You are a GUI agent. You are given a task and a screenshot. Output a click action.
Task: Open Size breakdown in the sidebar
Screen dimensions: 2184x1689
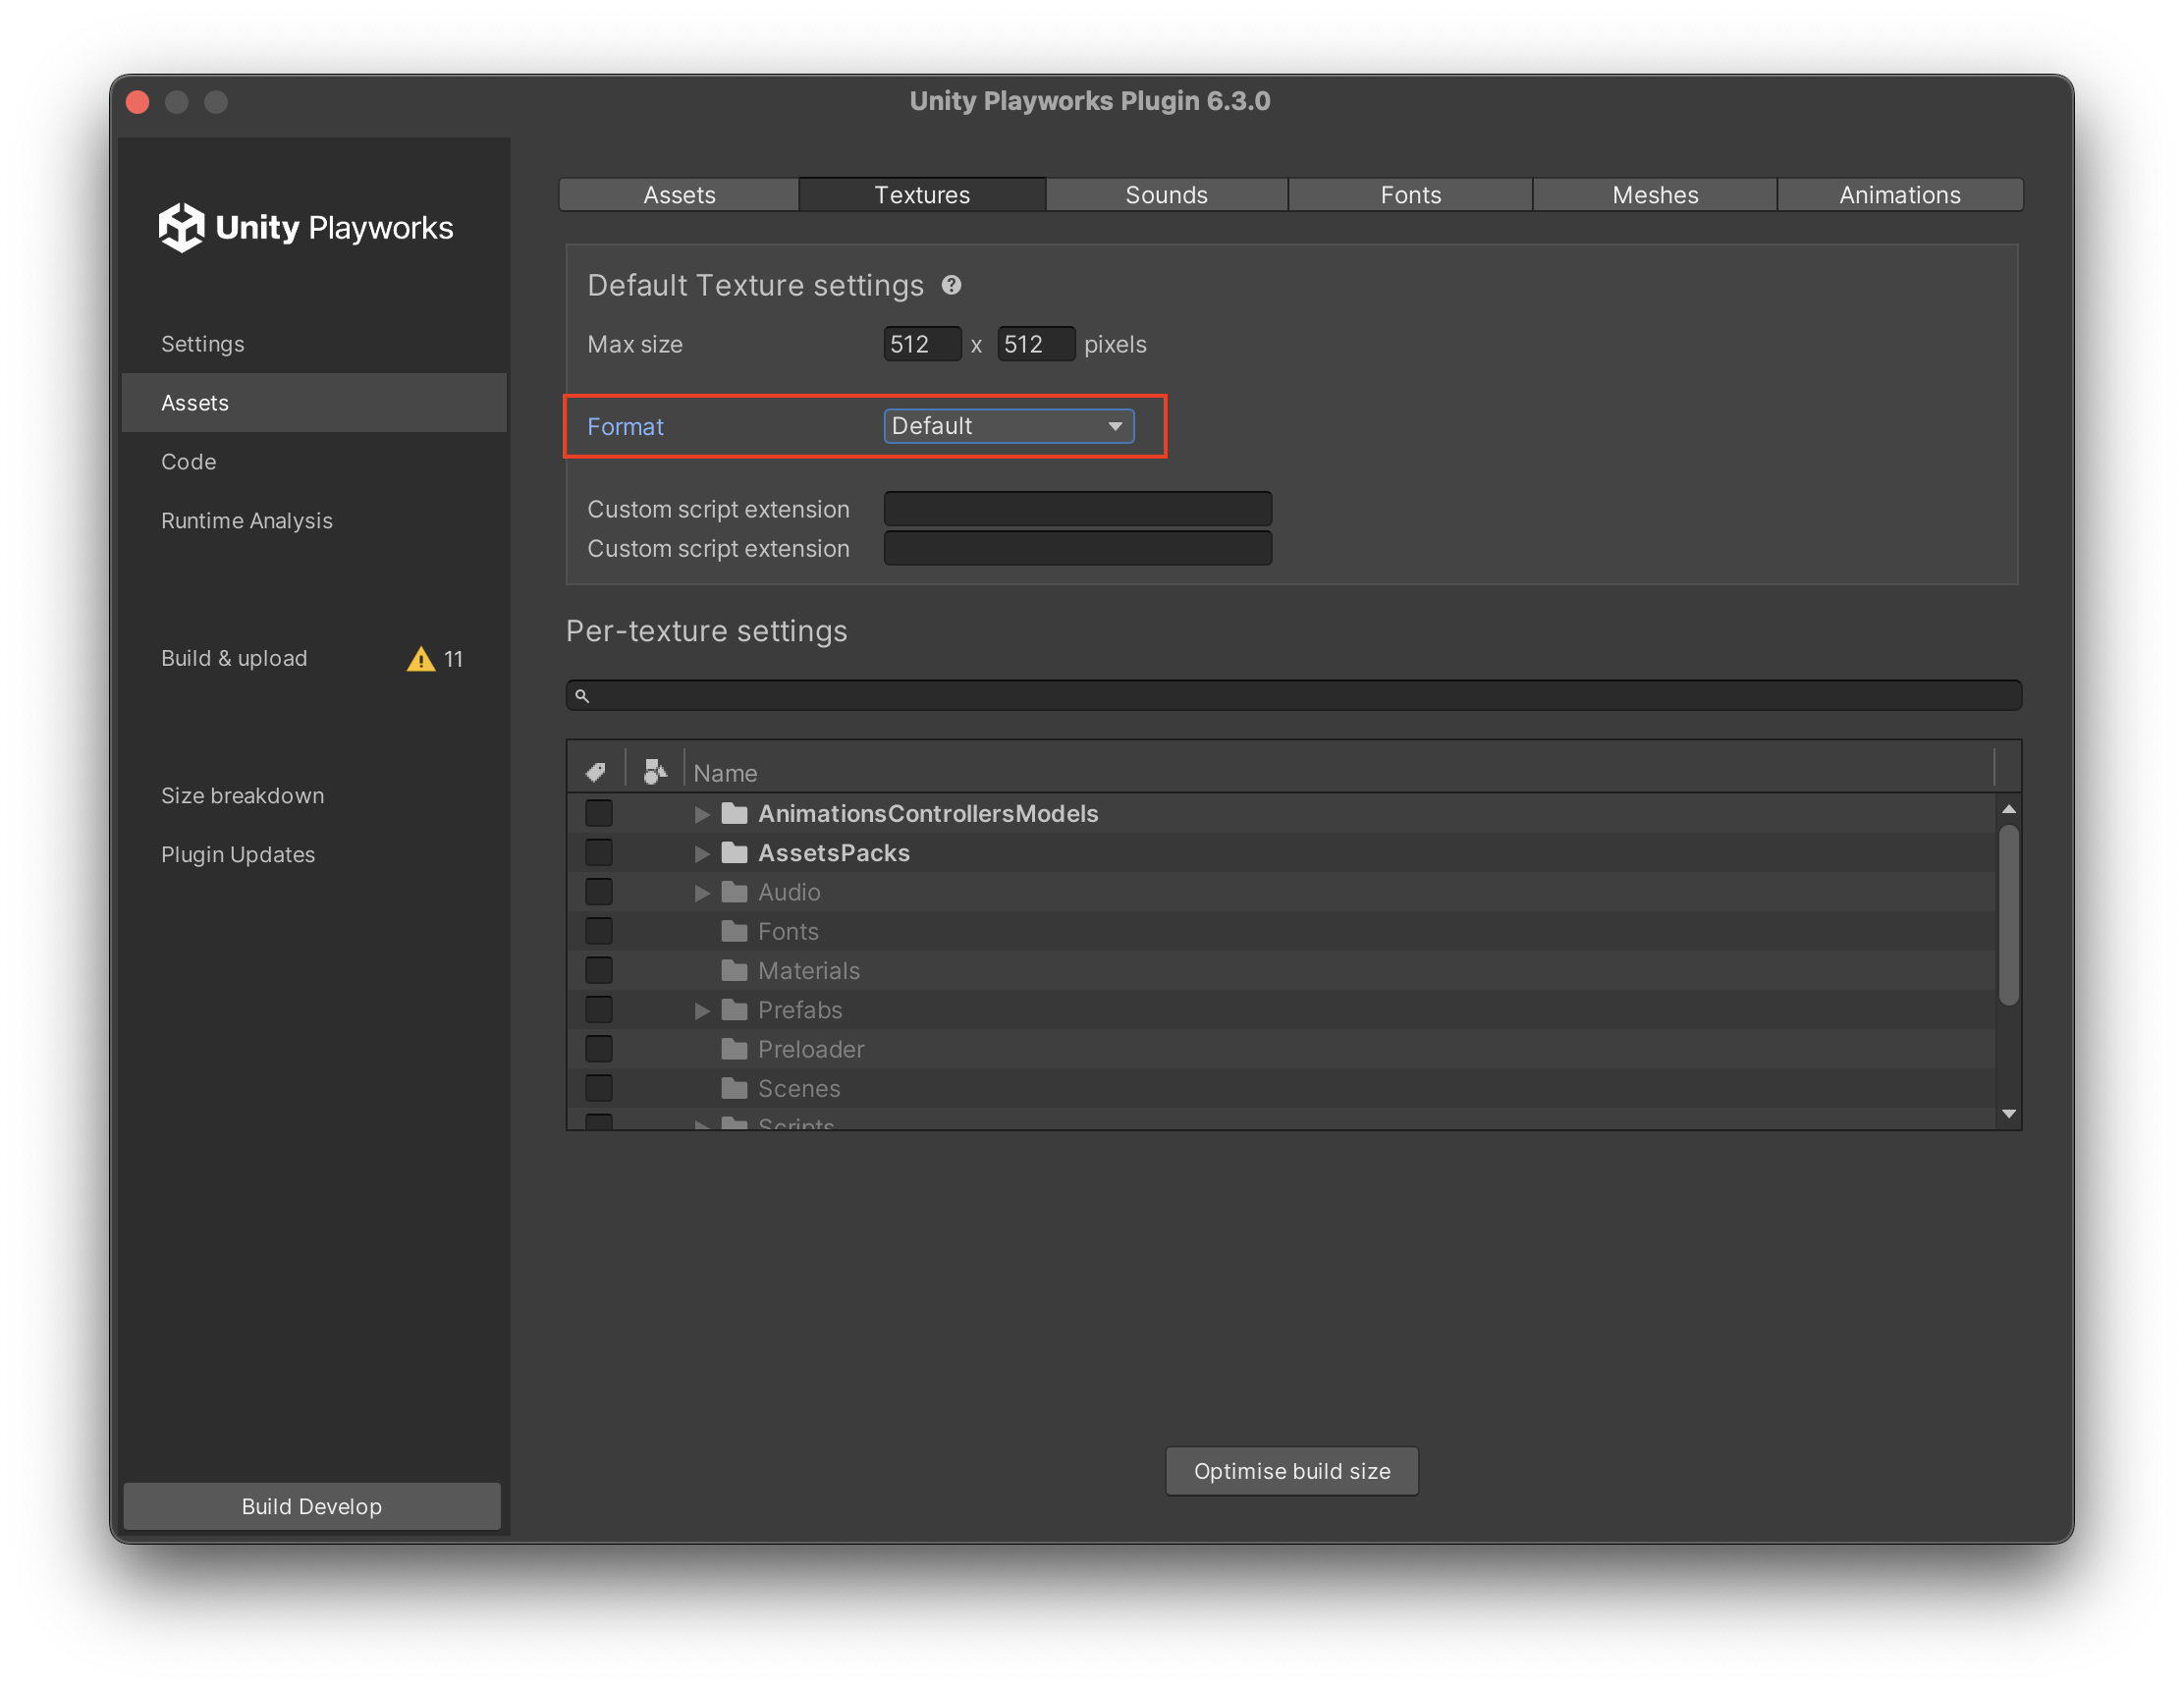click(314, 796)
